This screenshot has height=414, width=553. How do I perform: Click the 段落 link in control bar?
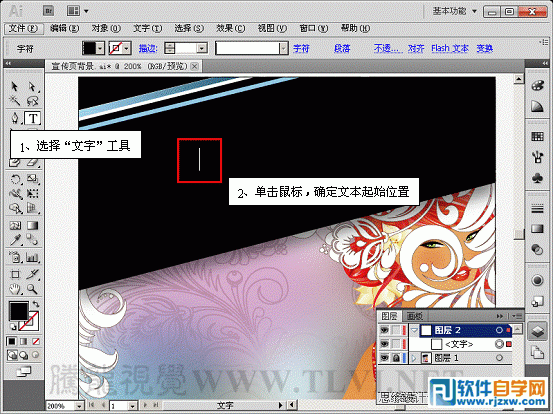tap(342, 48)
